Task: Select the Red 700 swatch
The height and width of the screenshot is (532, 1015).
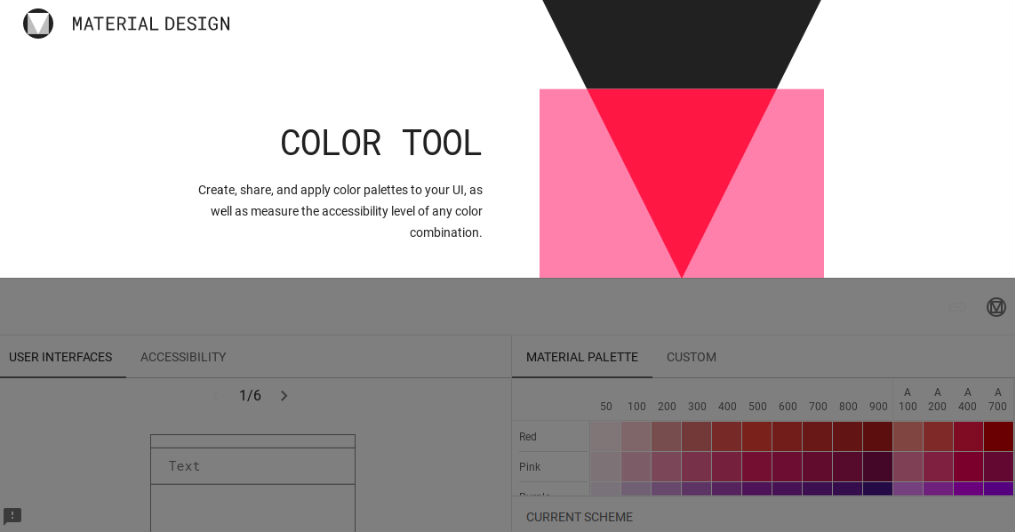Action: [818, 436]
